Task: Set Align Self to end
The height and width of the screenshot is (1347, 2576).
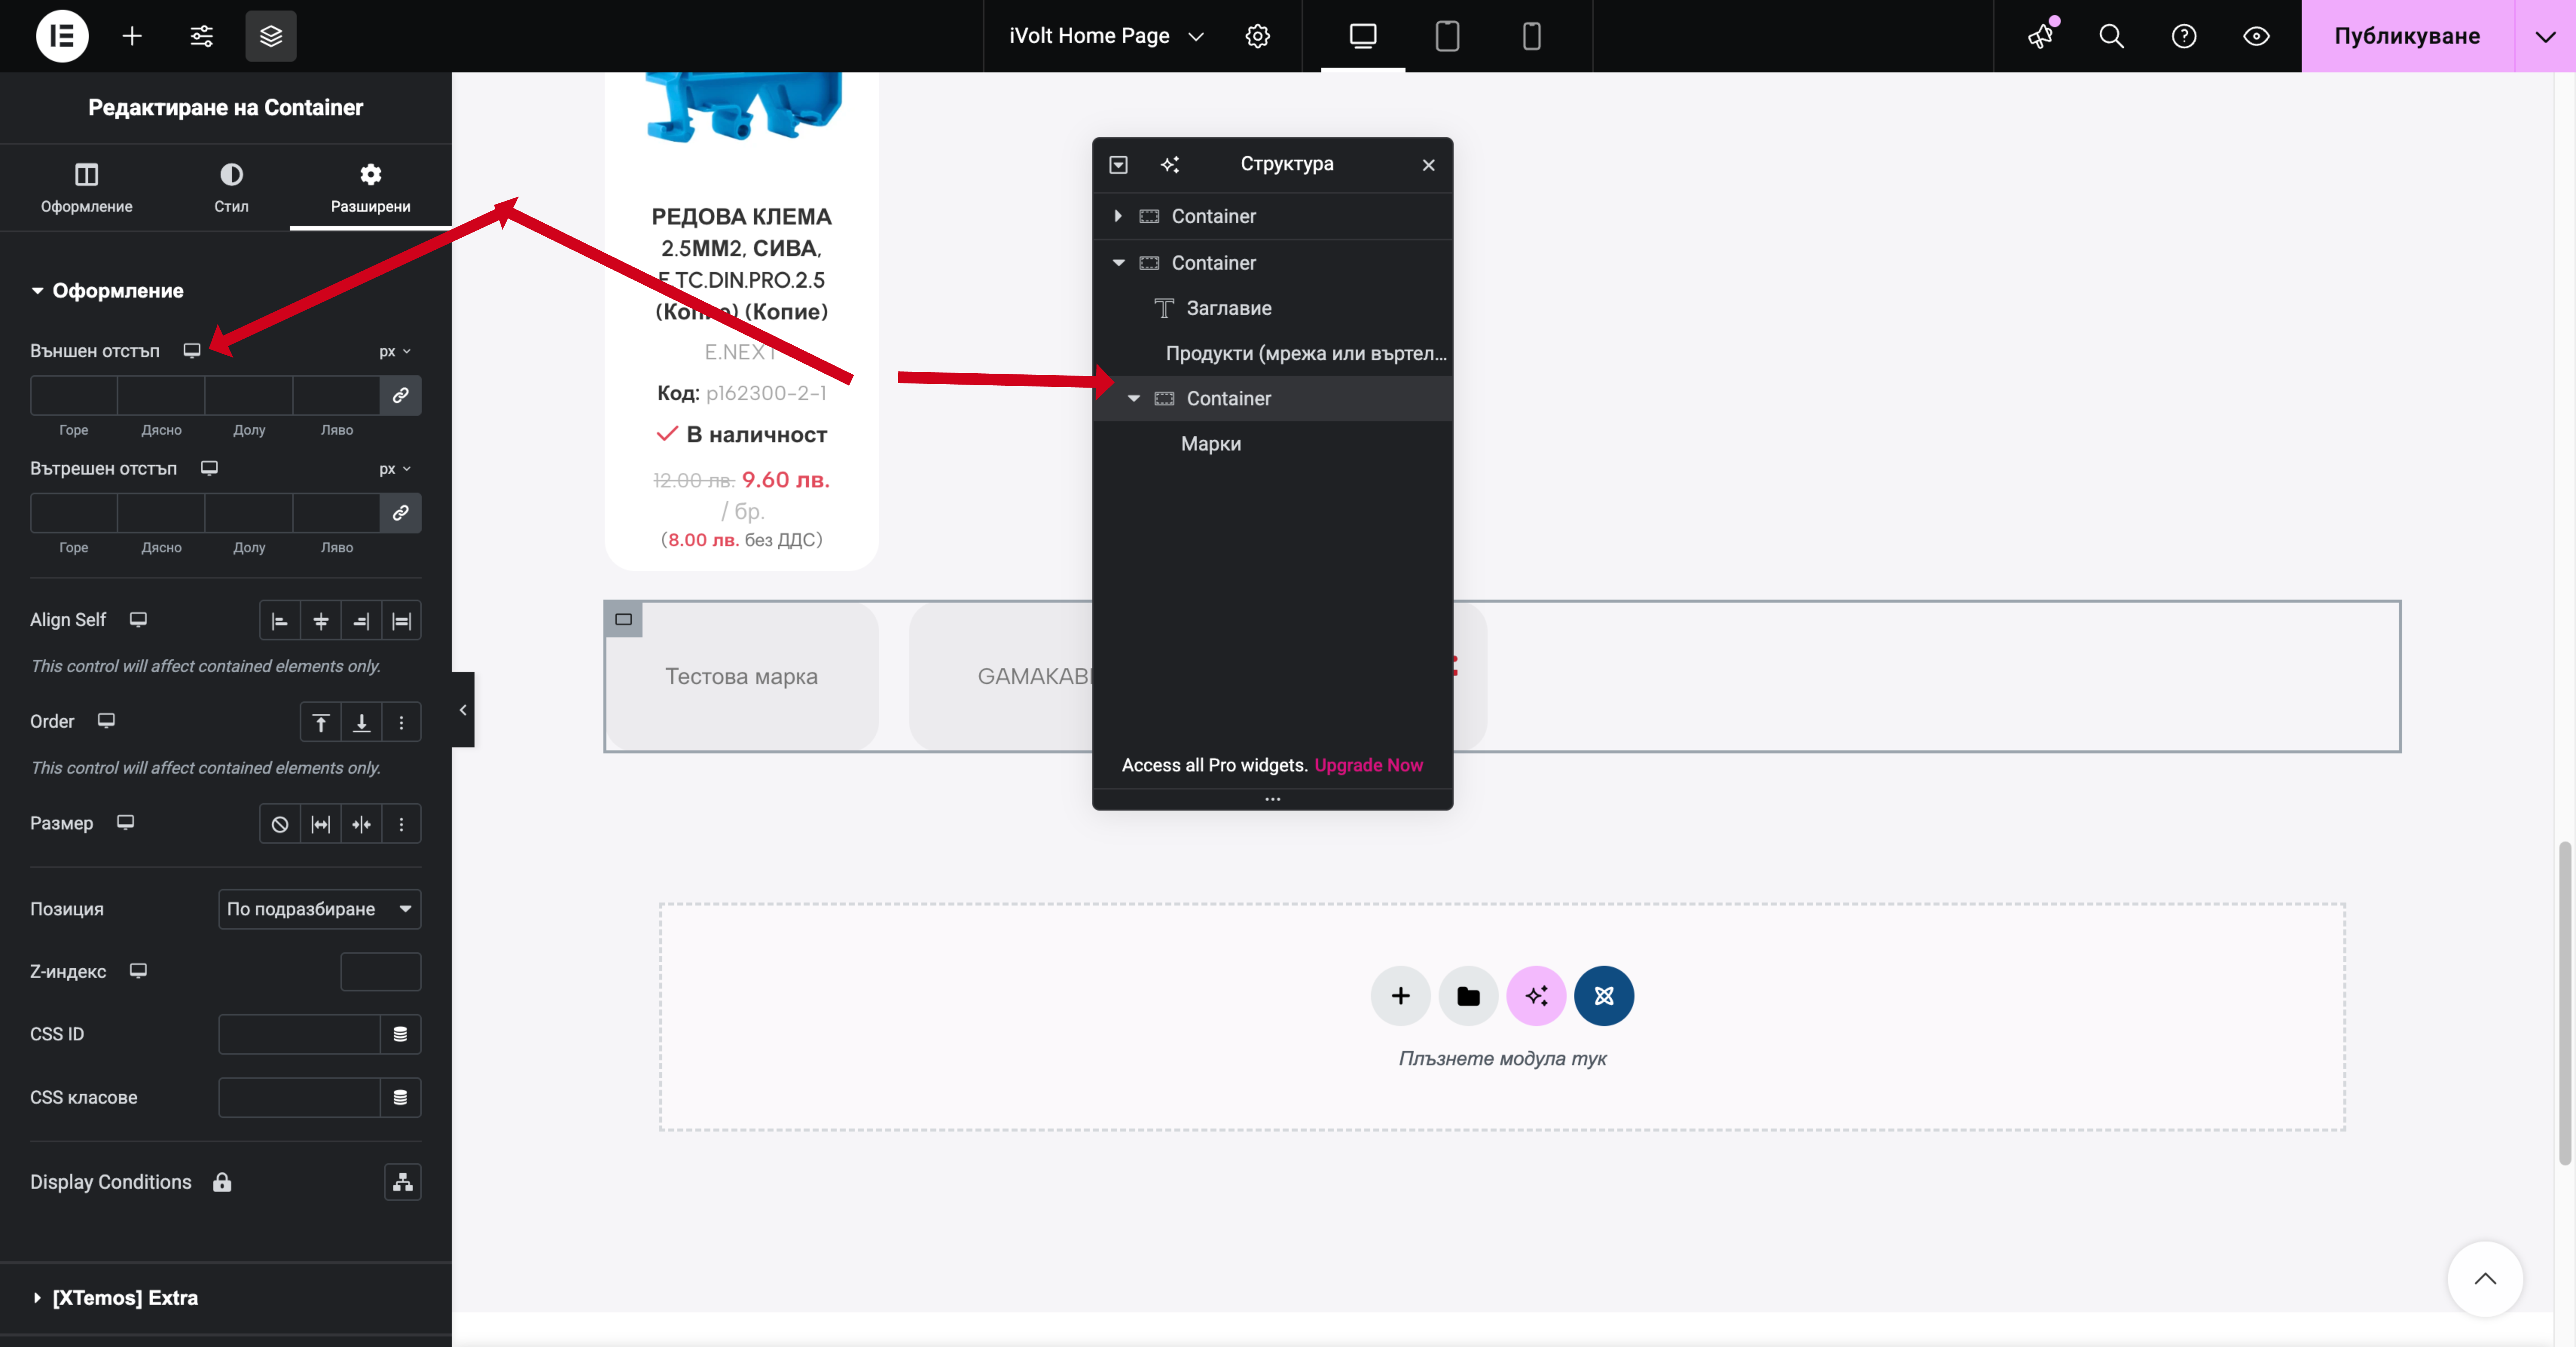Action: (361, 621)
